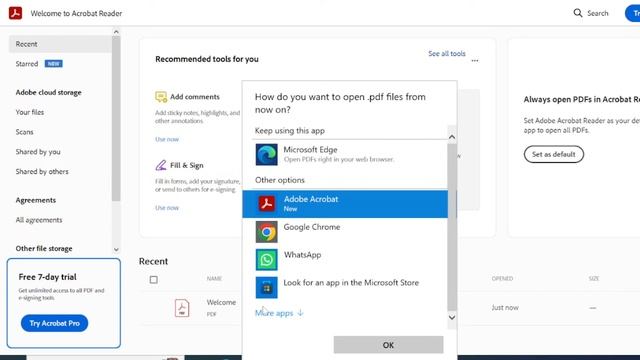
Task: Click the WhatsApp label
Action: [302, 255]
